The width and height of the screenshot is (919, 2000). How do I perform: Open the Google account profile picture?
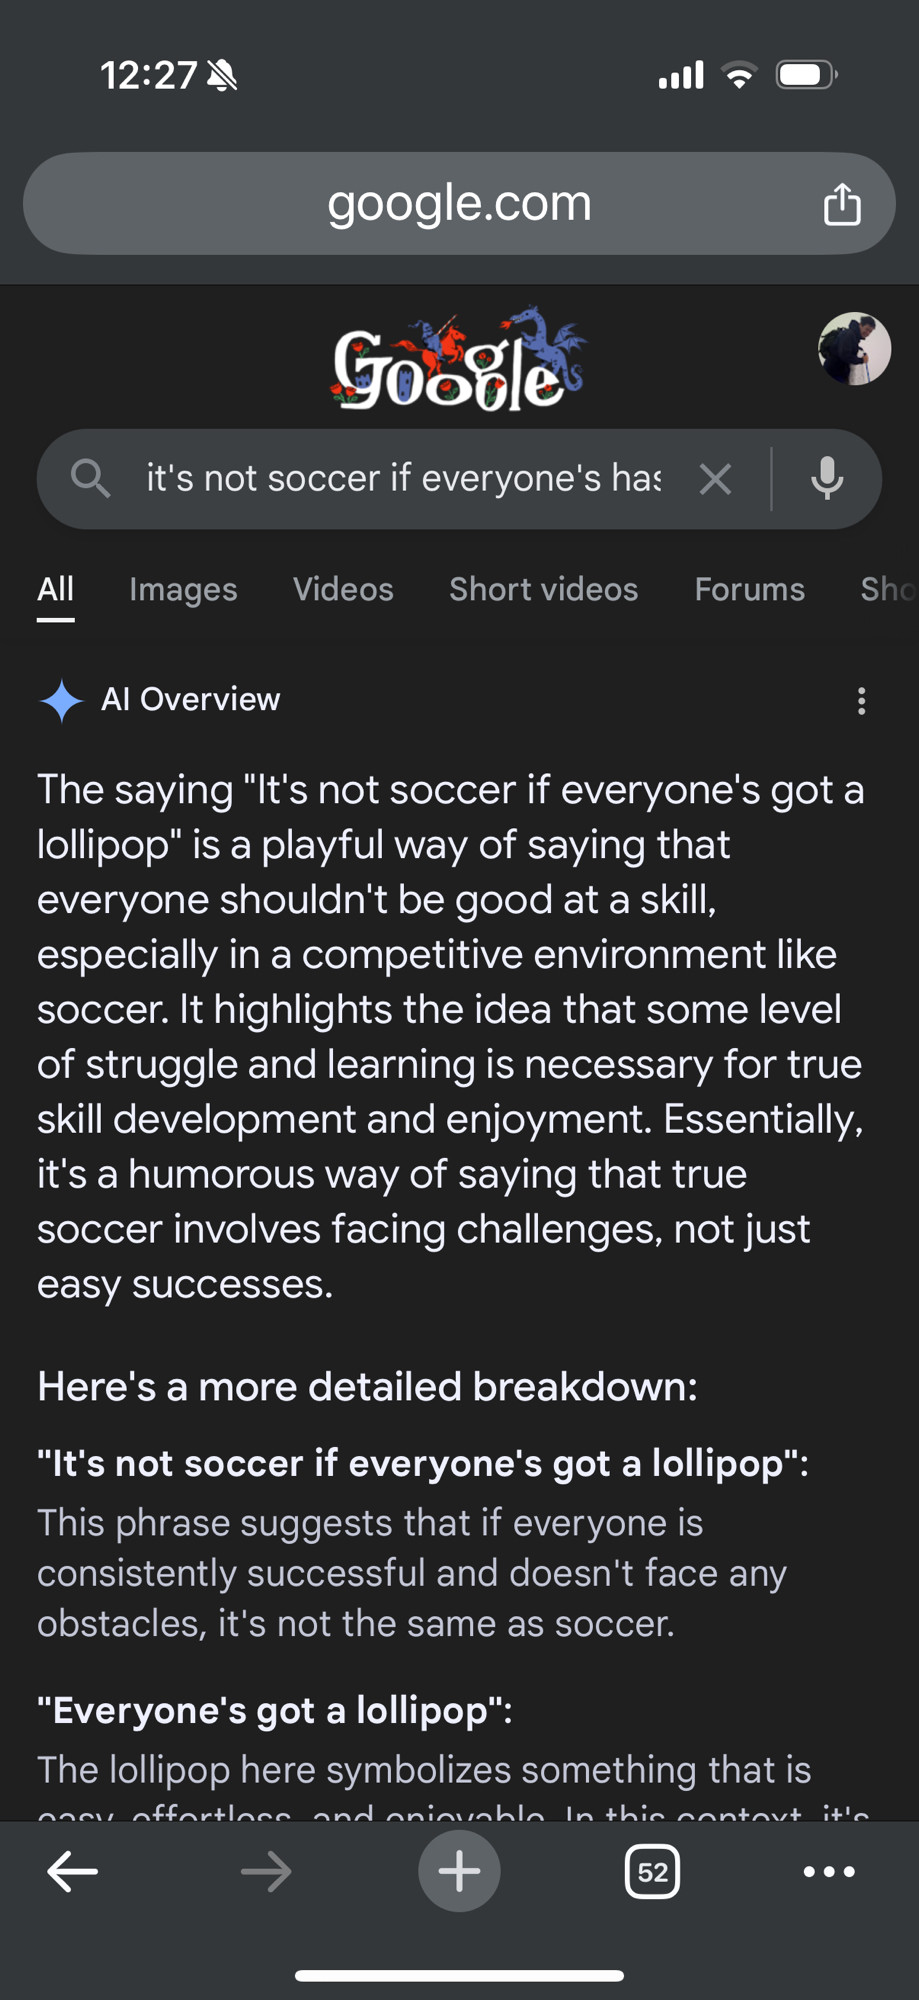pyautogui.click(x=854, y=349)
